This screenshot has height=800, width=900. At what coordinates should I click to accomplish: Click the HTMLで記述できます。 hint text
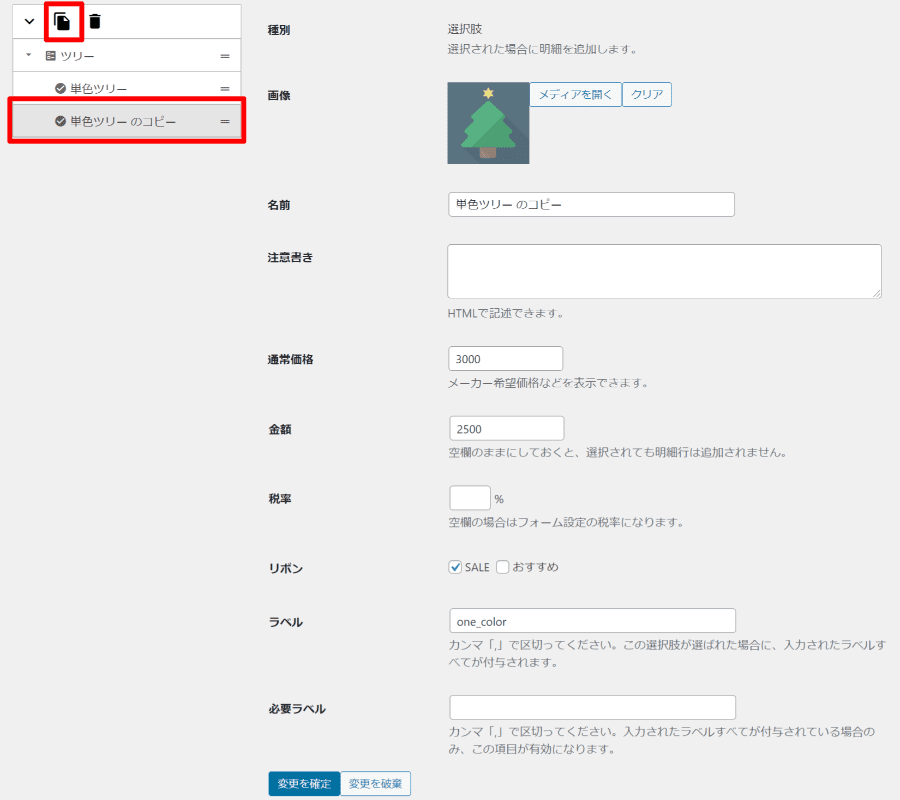(506, 313)
